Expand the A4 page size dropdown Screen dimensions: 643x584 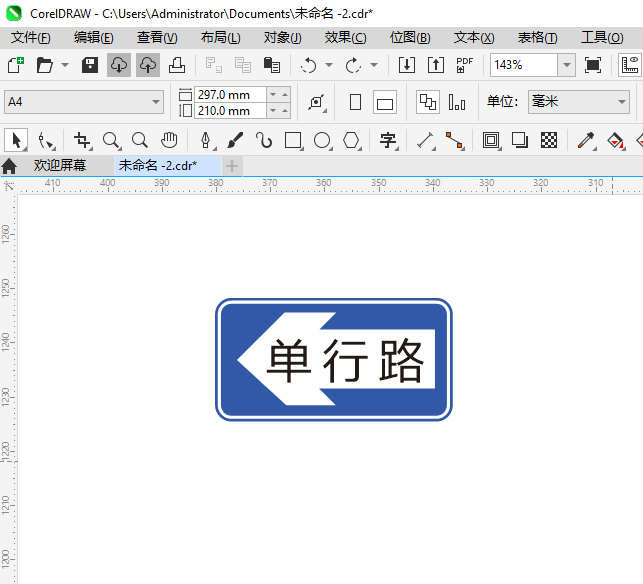point(155,102)
